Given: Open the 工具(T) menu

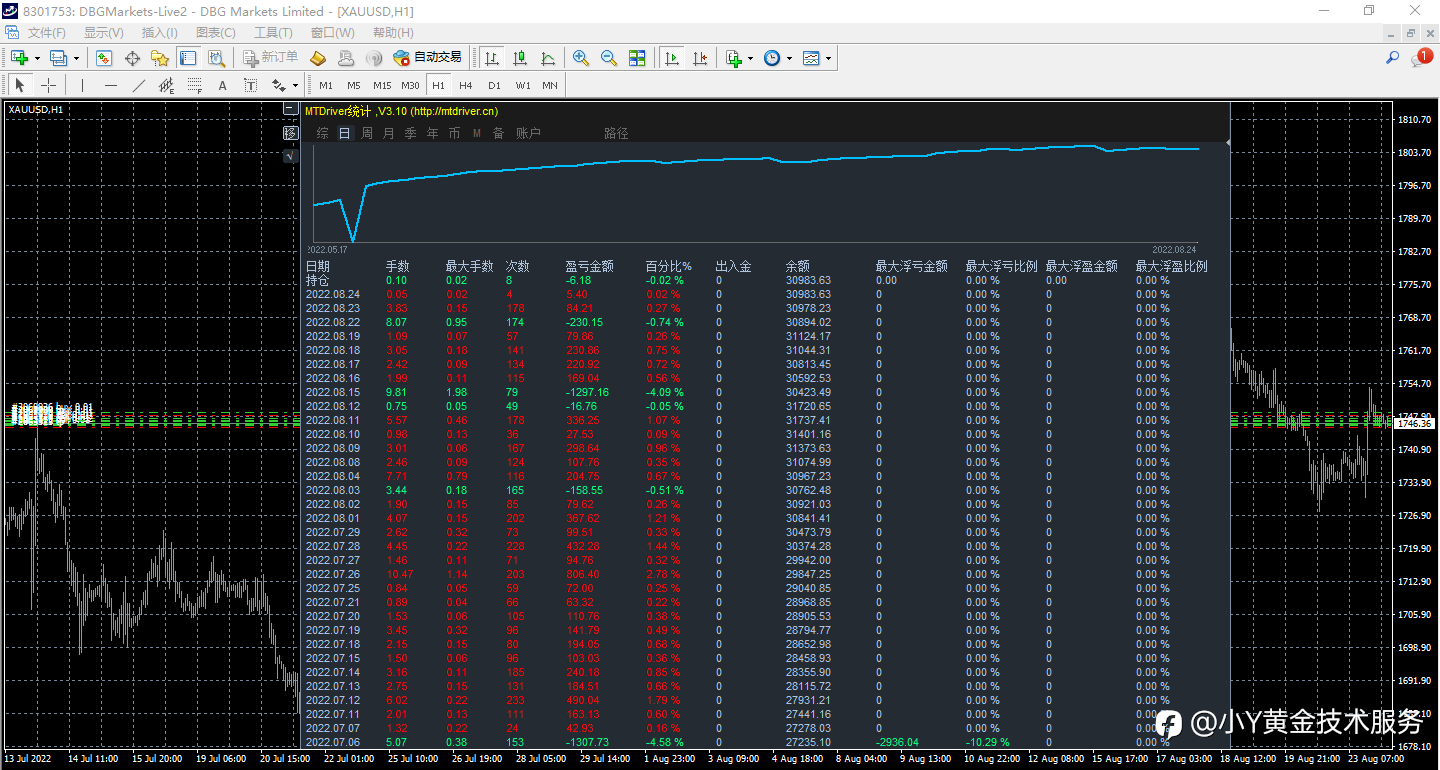Looking at the screenshot, I should coord(273,33).
